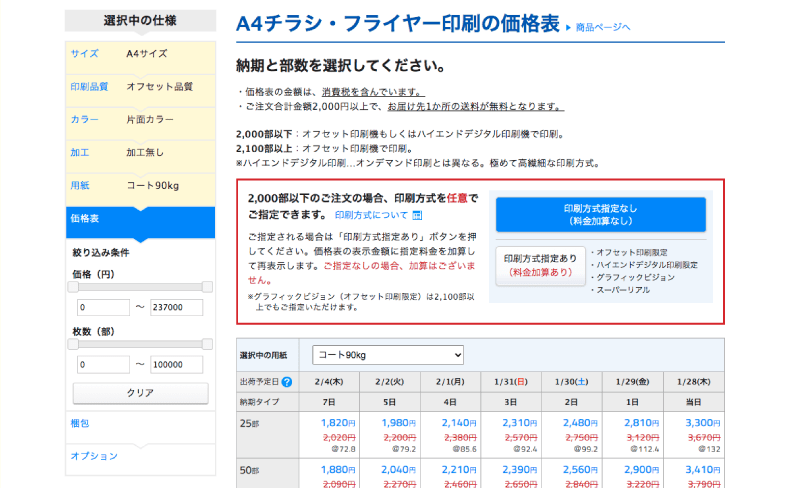
Task: Click the help icon beside 出荷予定日
Action: [287, 382]
